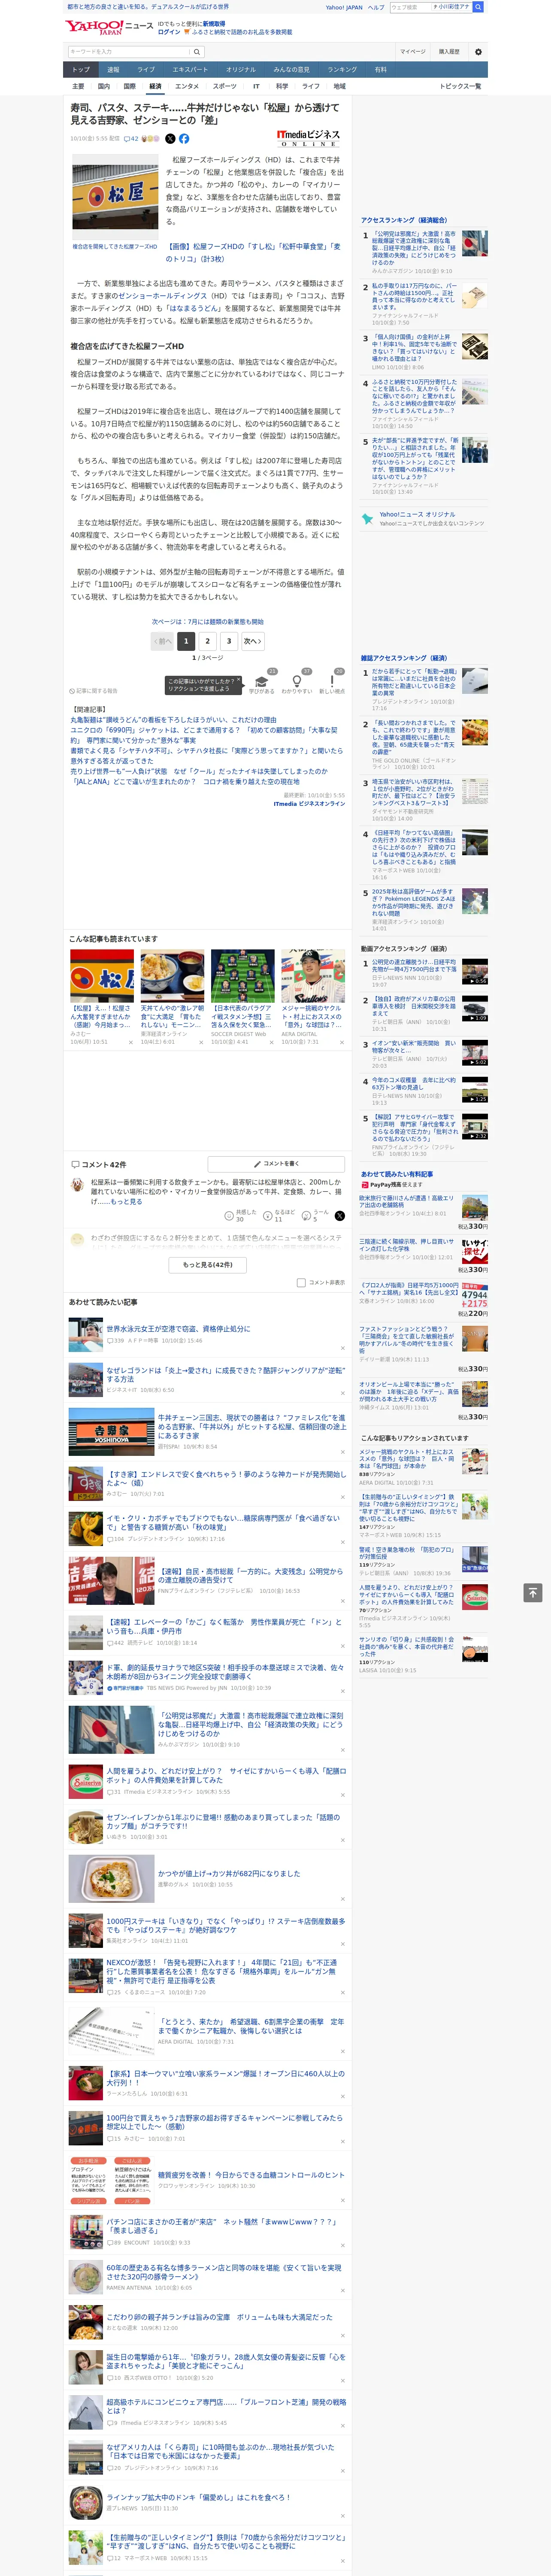Click the magnifier icon in keyword search
The image size is (551, 2576).
(197, 52)
